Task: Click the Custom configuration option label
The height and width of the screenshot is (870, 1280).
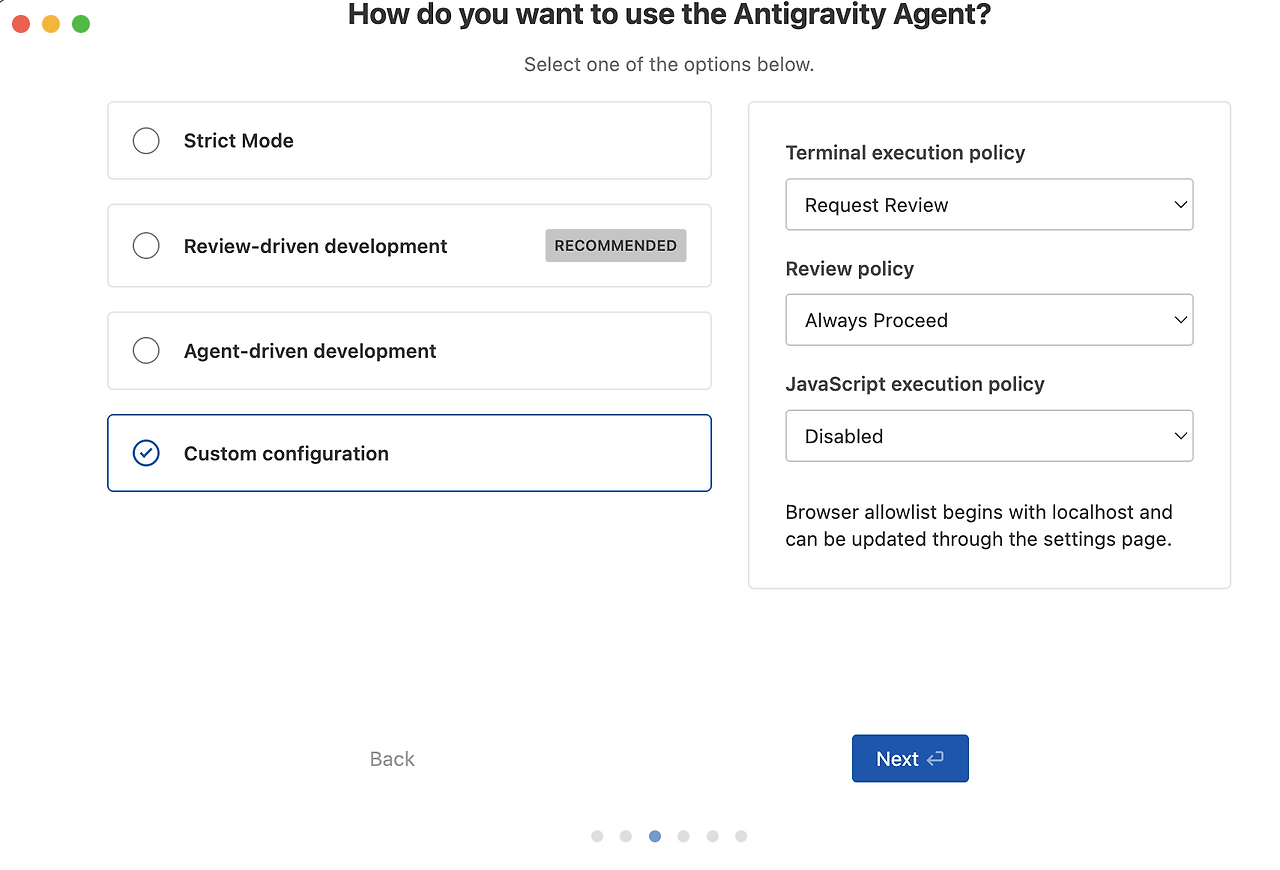Action: (286, 454)
